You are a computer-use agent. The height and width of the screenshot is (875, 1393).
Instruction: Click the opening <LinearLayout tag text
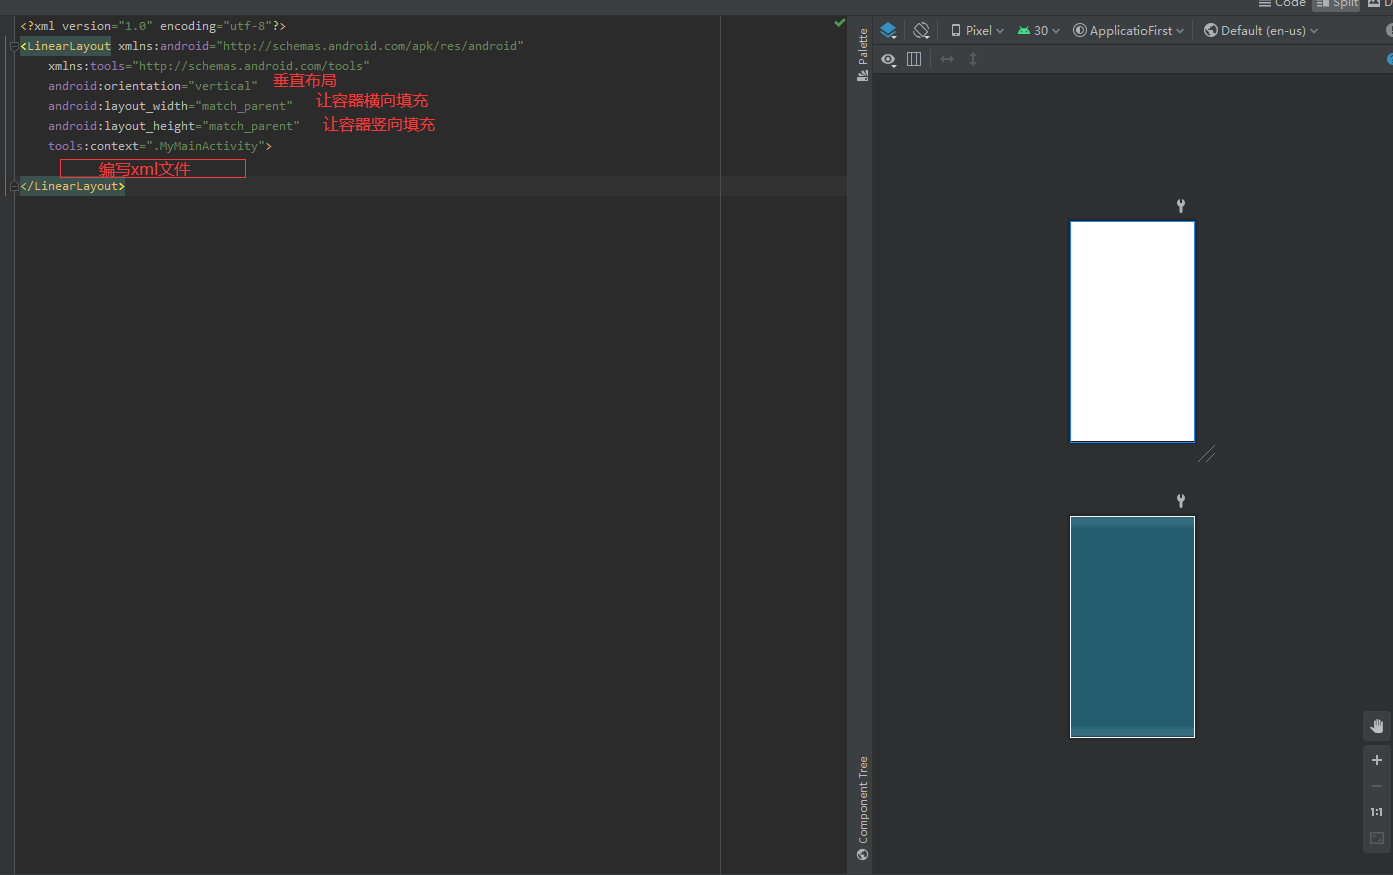[65, 46]
